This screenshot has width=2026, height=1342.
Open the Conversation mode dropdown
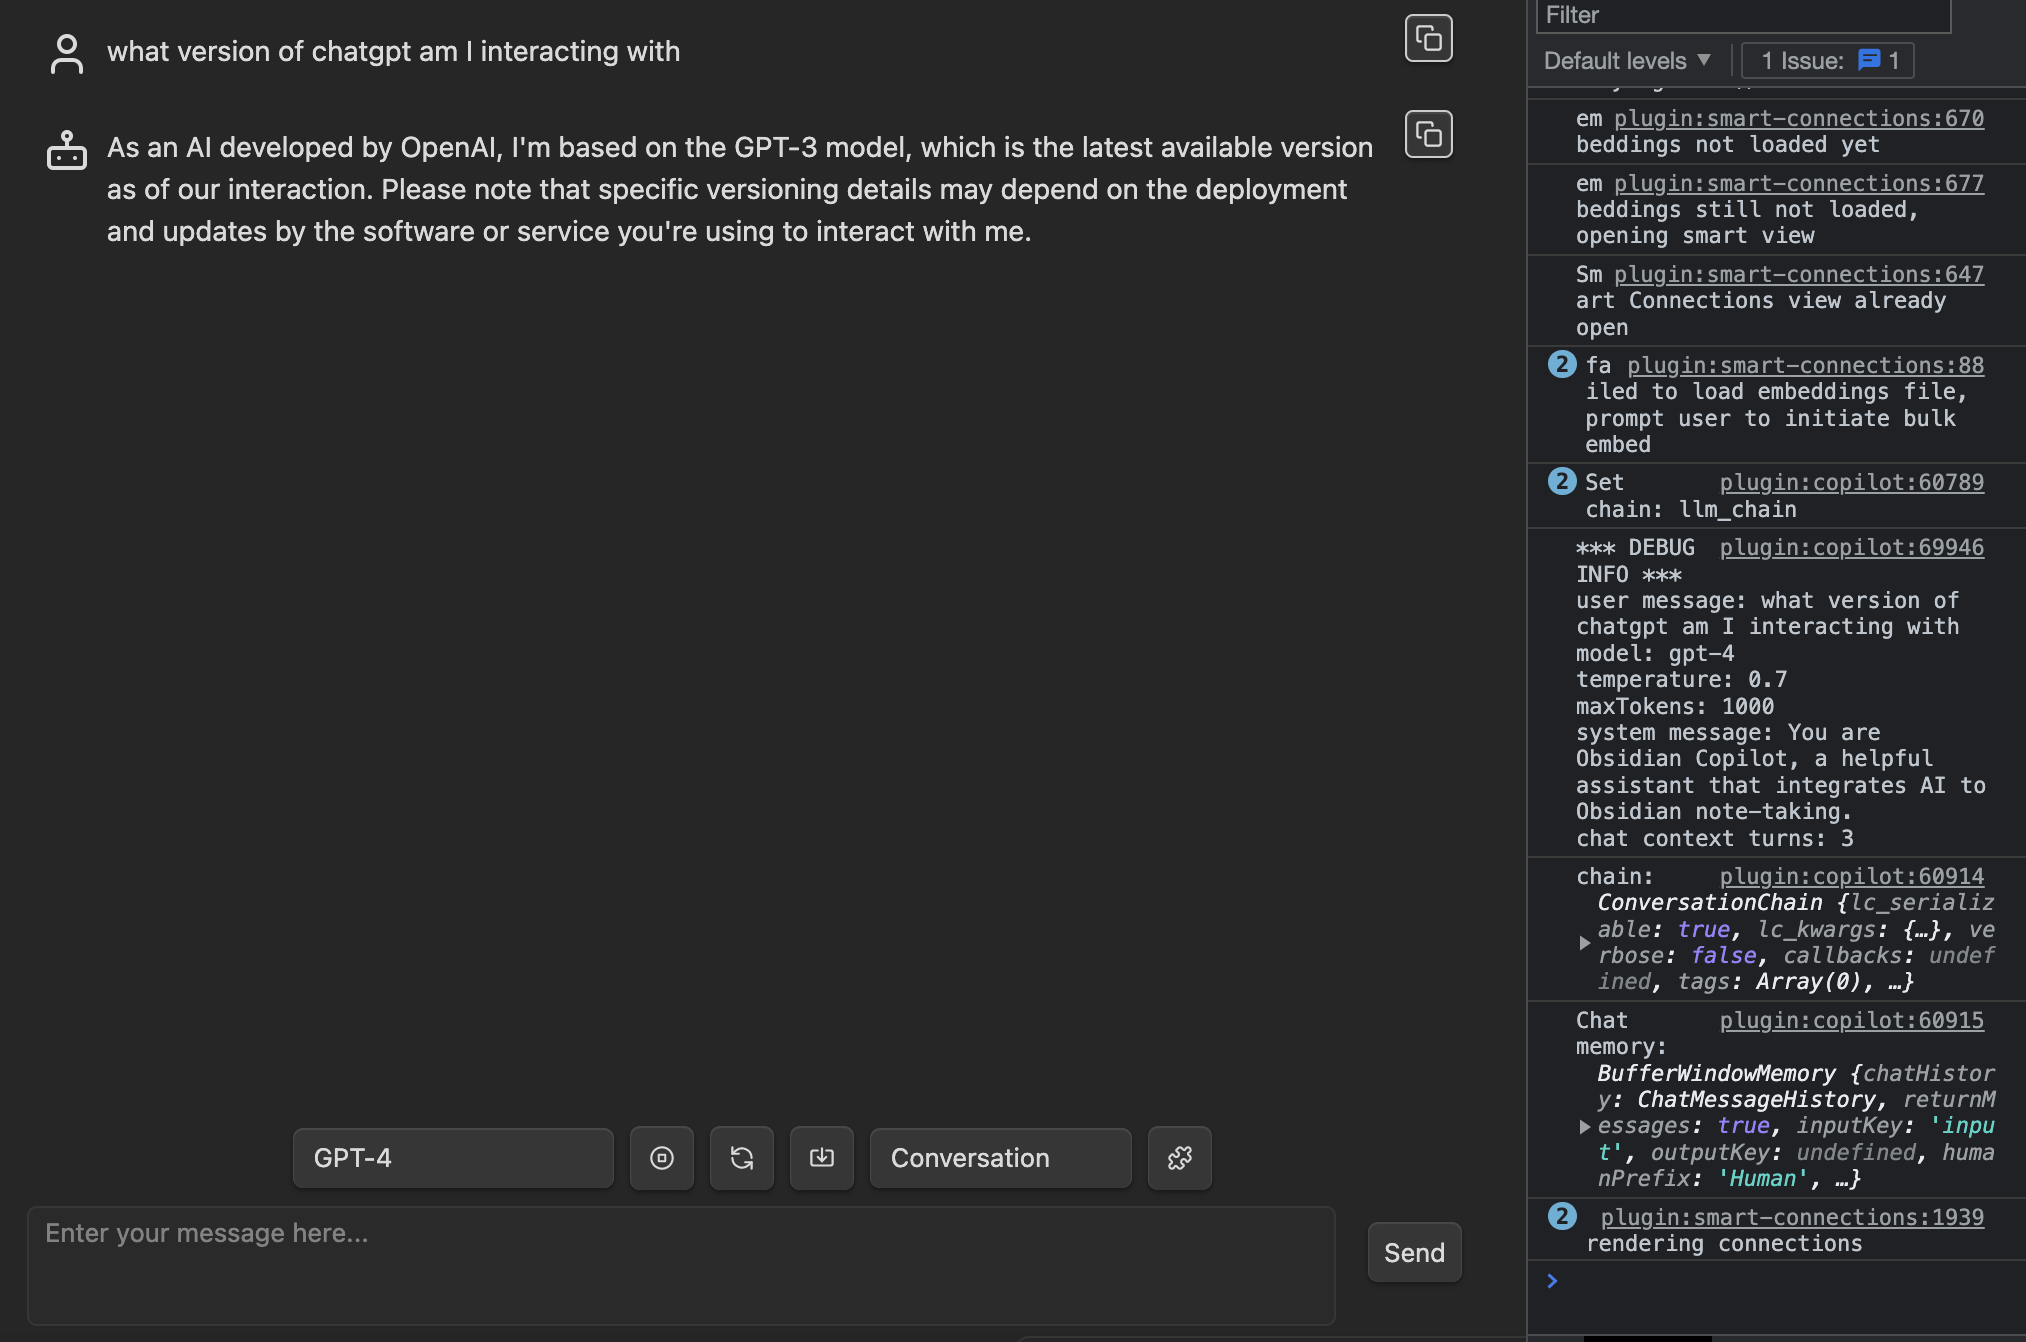pos(1000,1158)
